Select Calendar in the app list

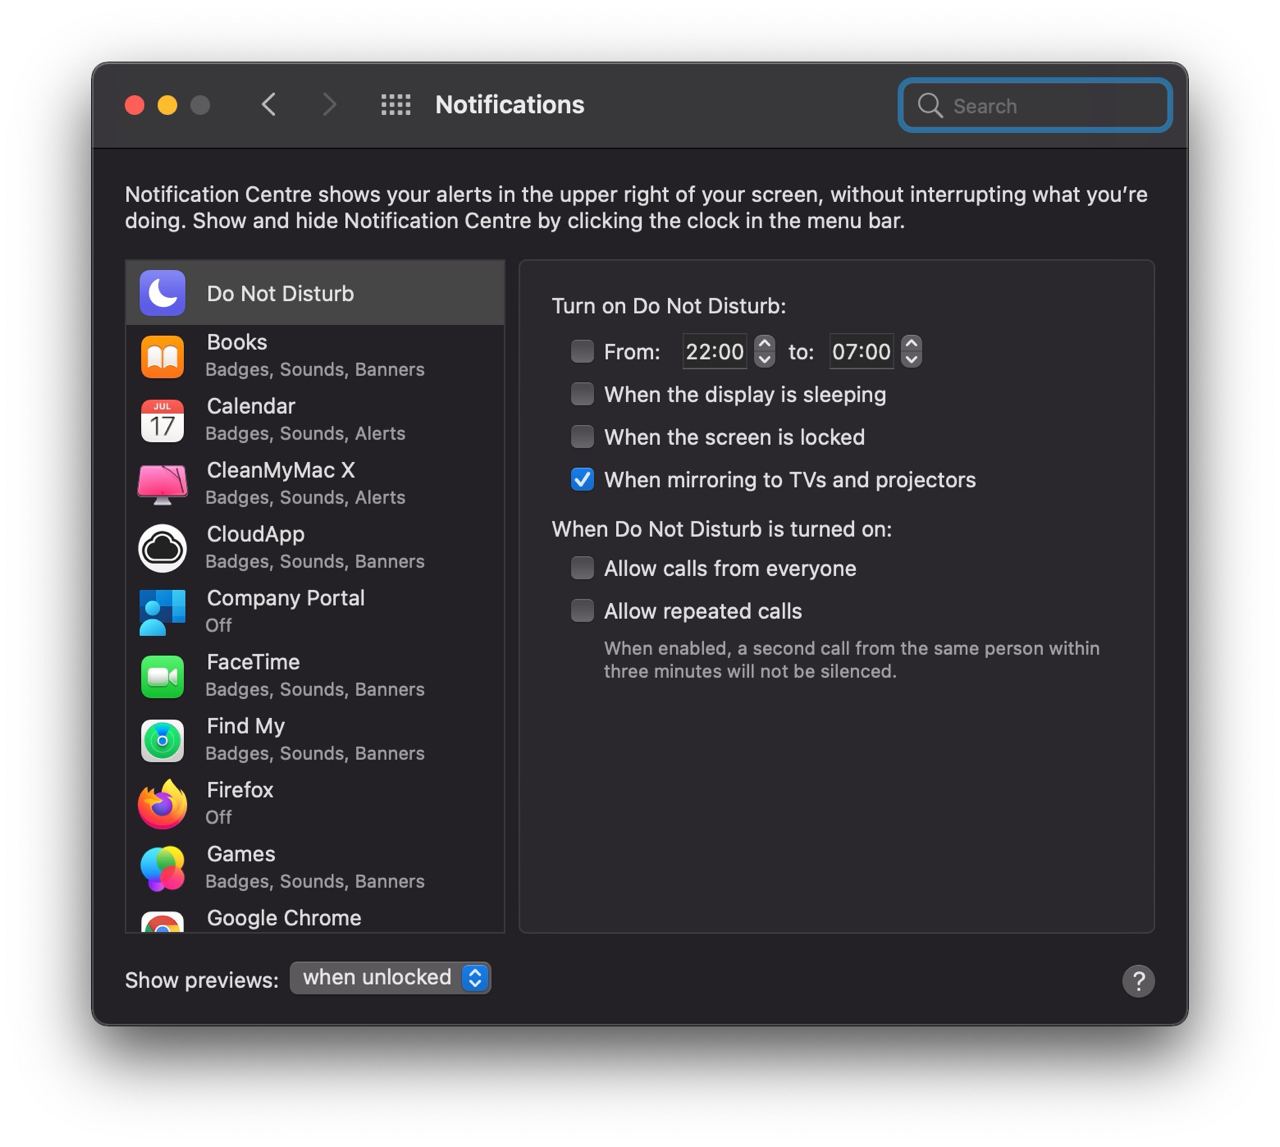[x=315, y=421]
